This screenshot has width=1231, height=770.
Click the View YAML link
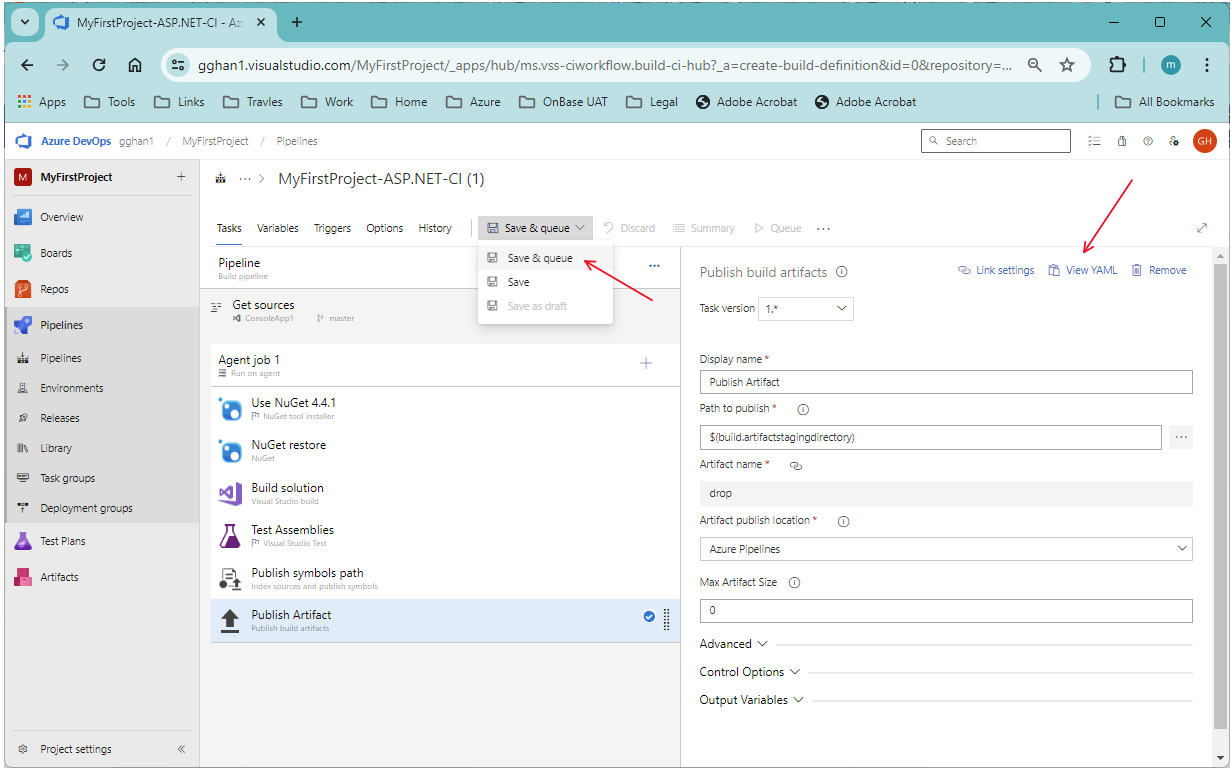click(1083, 270)
